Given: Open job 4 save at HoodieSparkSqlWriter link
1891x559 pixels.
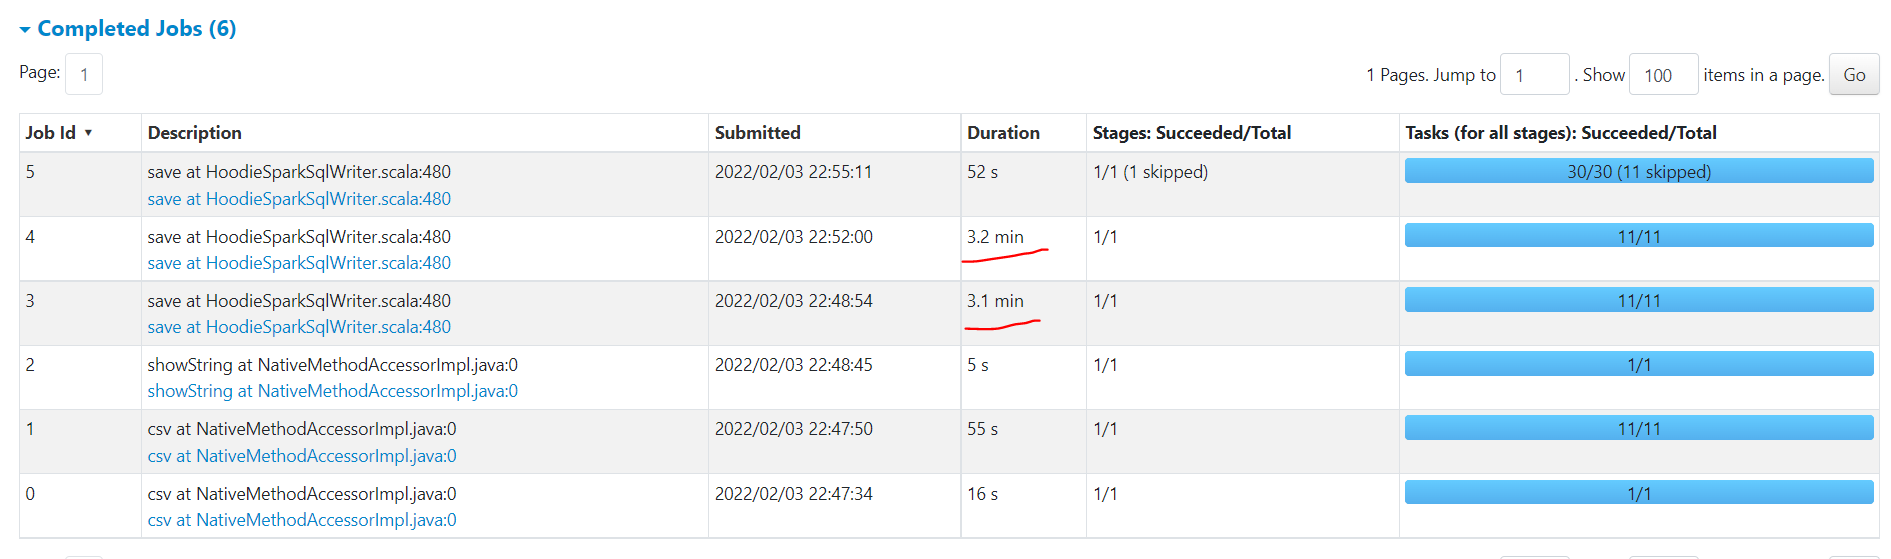Looking at the screenshot, I should pos(299,263).
